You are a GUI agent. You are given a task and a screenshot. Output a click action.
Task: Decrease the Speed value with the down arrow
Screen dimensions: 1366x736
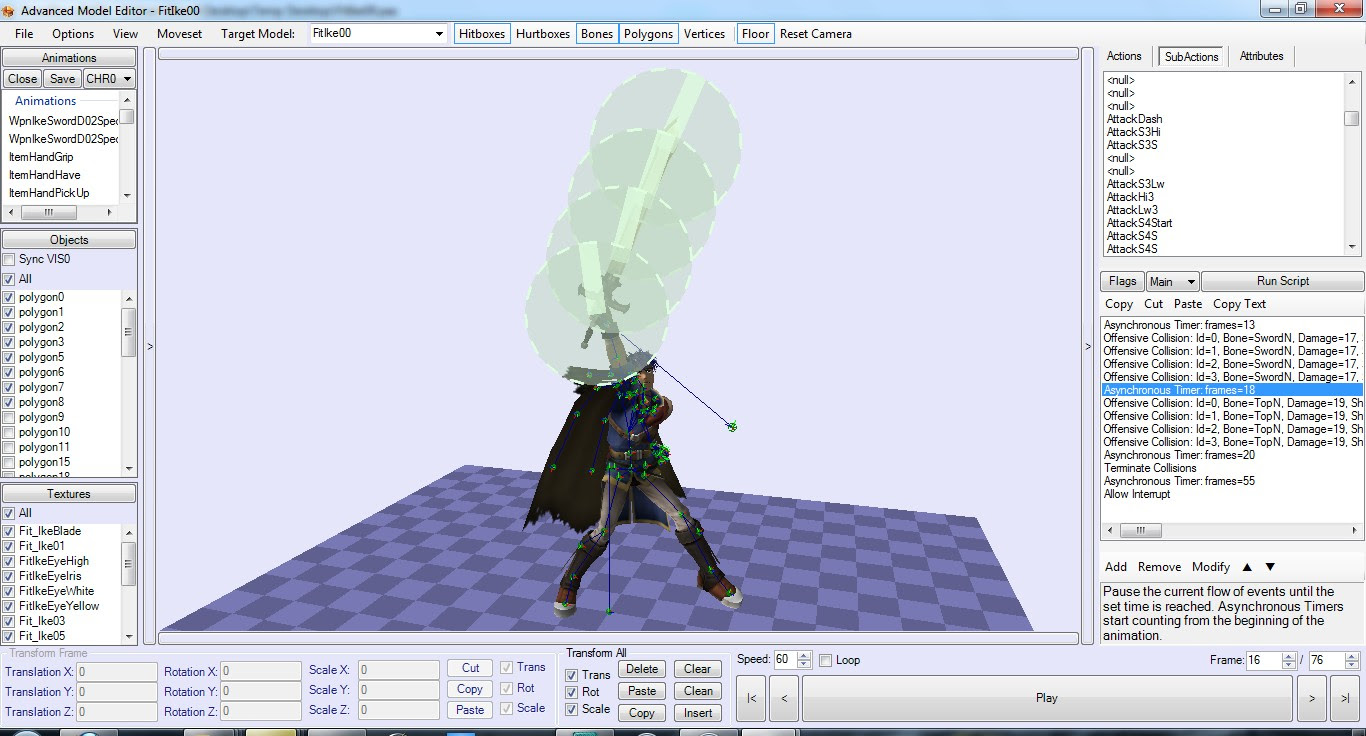[x=804, y=665]
